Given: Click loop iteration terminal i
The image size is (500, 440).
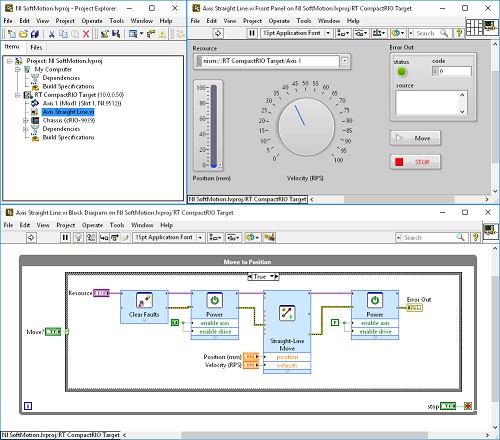Looking at the screenshot, I should point(28,406).
